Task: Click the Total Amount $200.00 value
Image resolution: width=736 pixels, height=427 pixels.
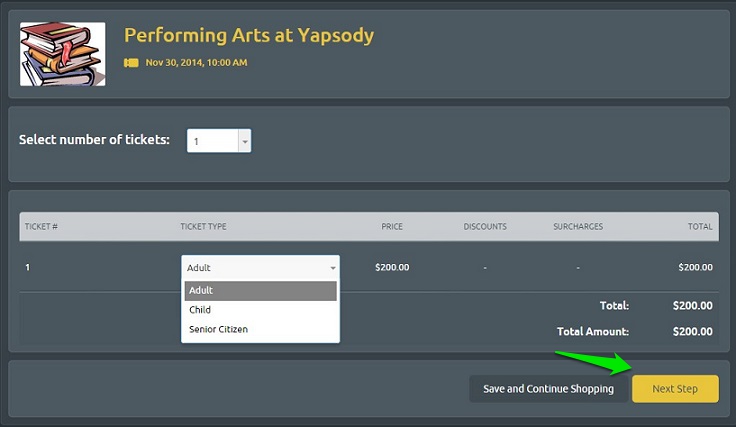Action: [692, 331]
